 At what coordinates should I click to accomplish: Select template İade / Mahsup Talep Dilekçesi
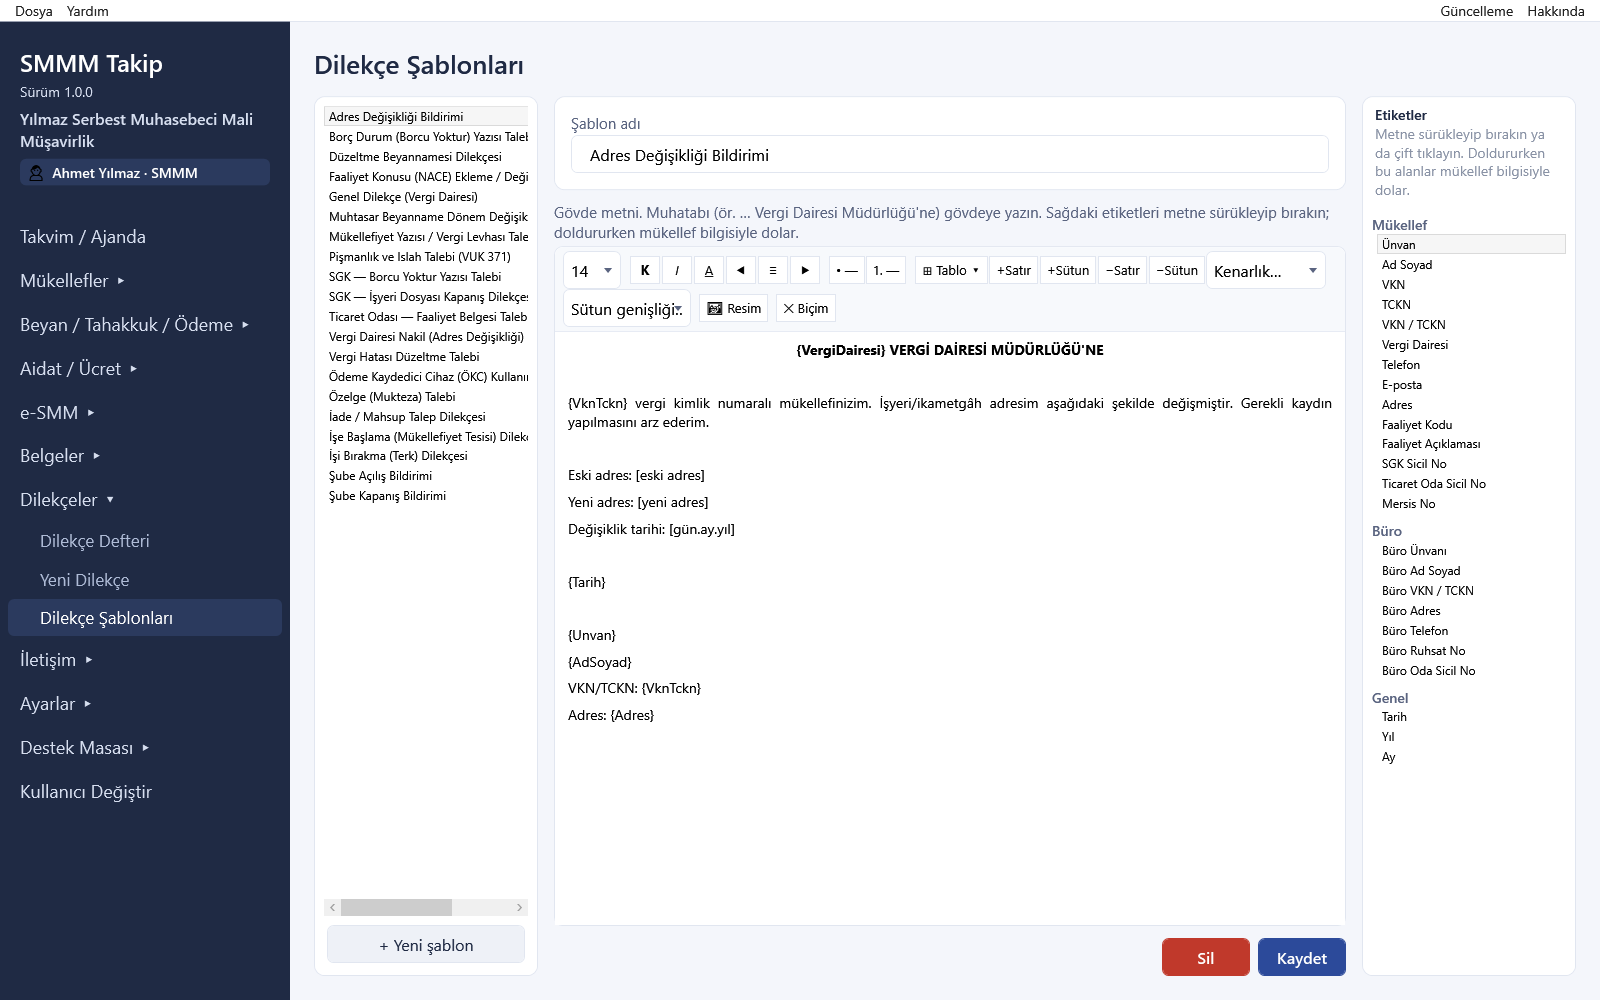coord(426,417)
